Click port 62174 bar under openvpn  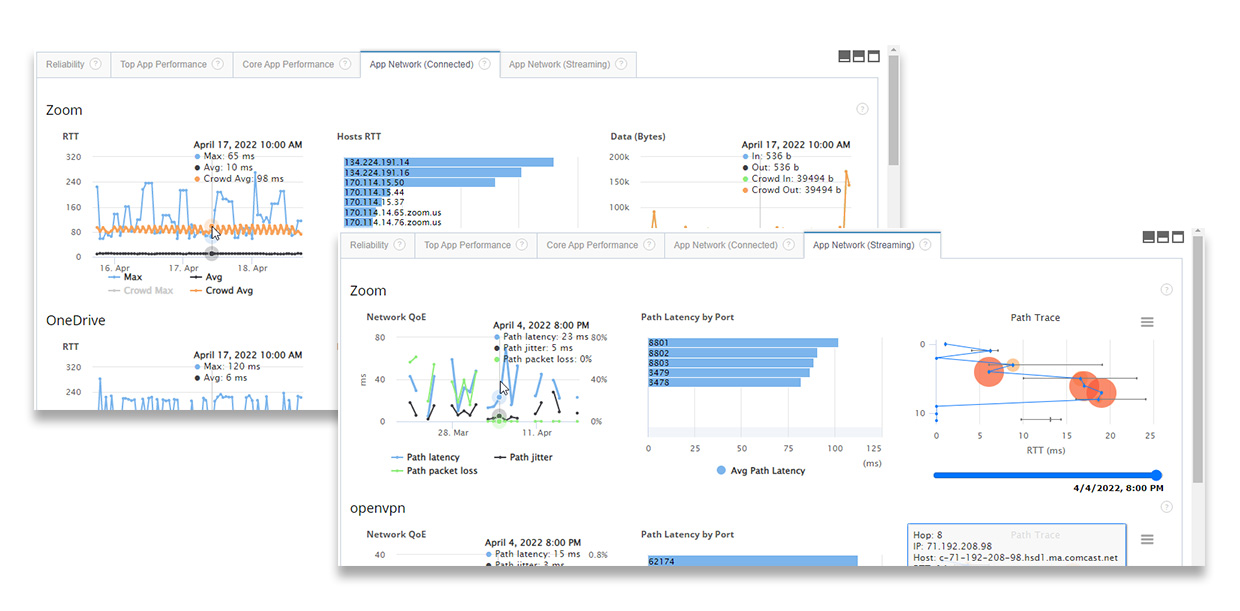click(753, 561)
